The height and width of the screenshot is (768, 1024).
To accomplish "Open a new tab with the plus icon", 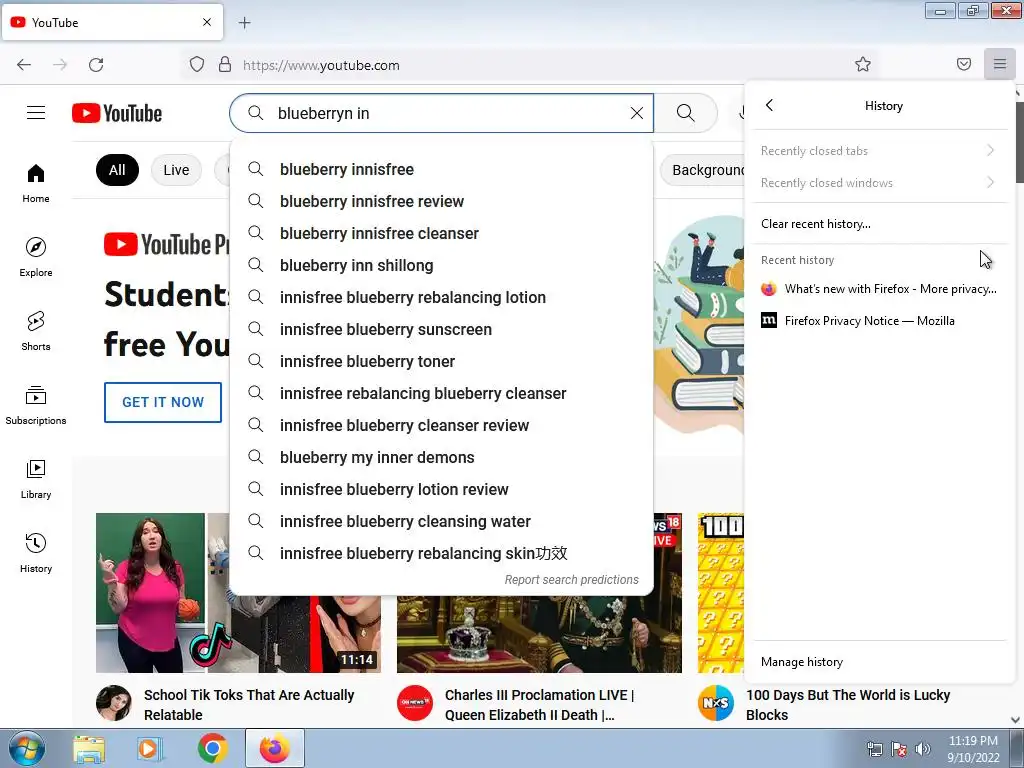I will tap(244, 23).
